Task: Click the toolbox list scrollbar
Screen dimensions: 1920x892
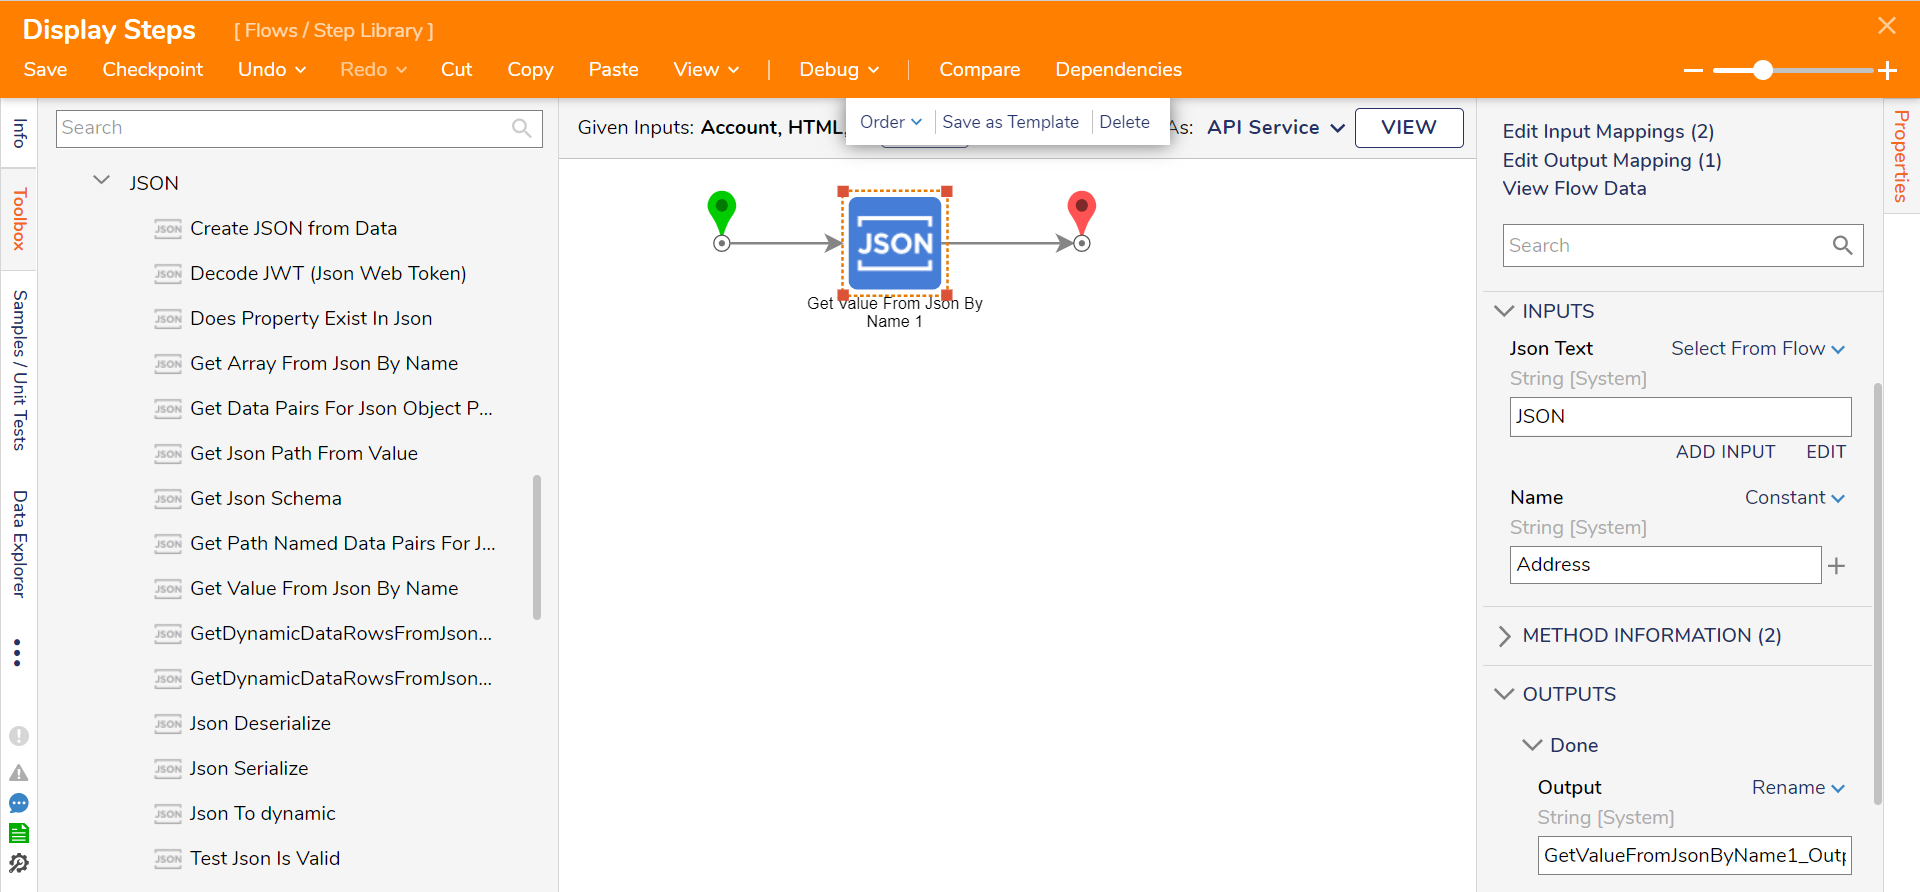Action: click(x=537, y=547)
